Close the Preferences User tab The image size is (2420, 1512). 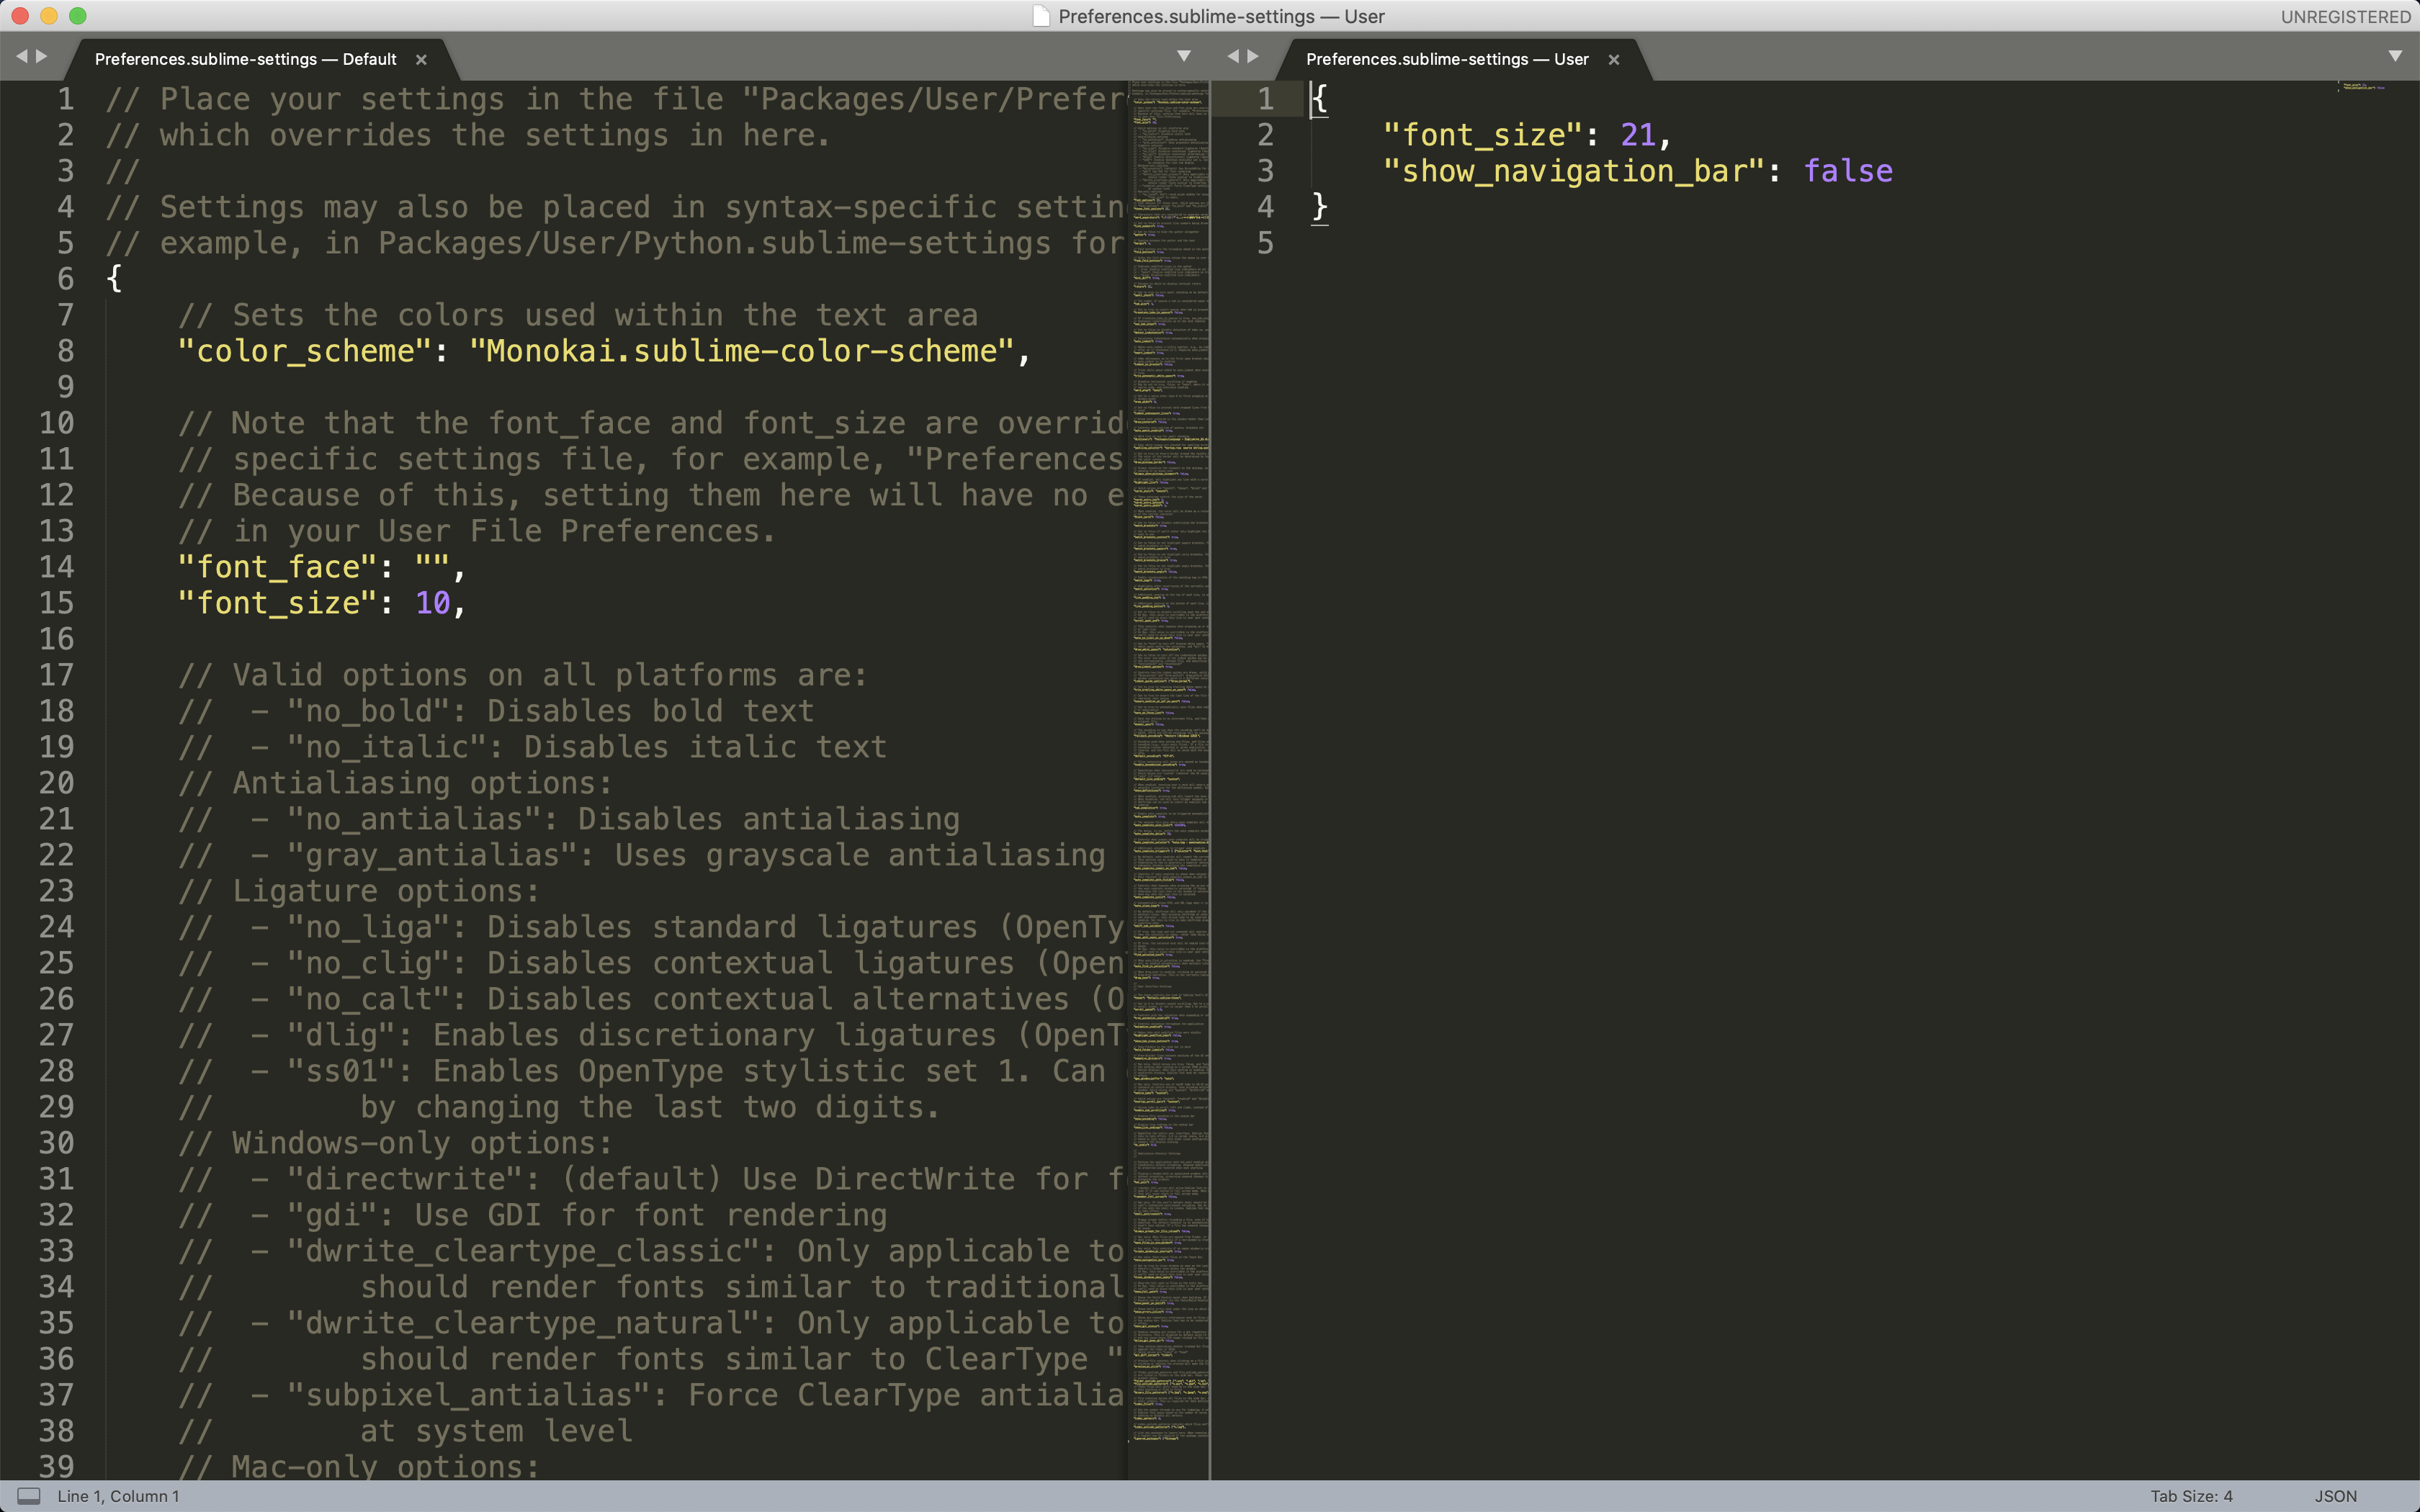(1613, 60)
